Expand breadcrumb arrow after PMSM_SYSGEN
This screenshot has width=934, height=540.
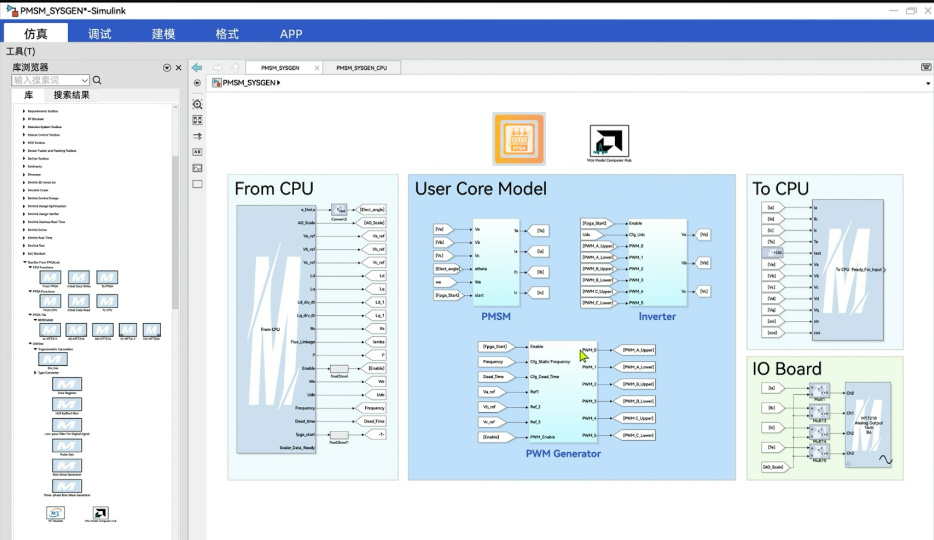(279, 83)
